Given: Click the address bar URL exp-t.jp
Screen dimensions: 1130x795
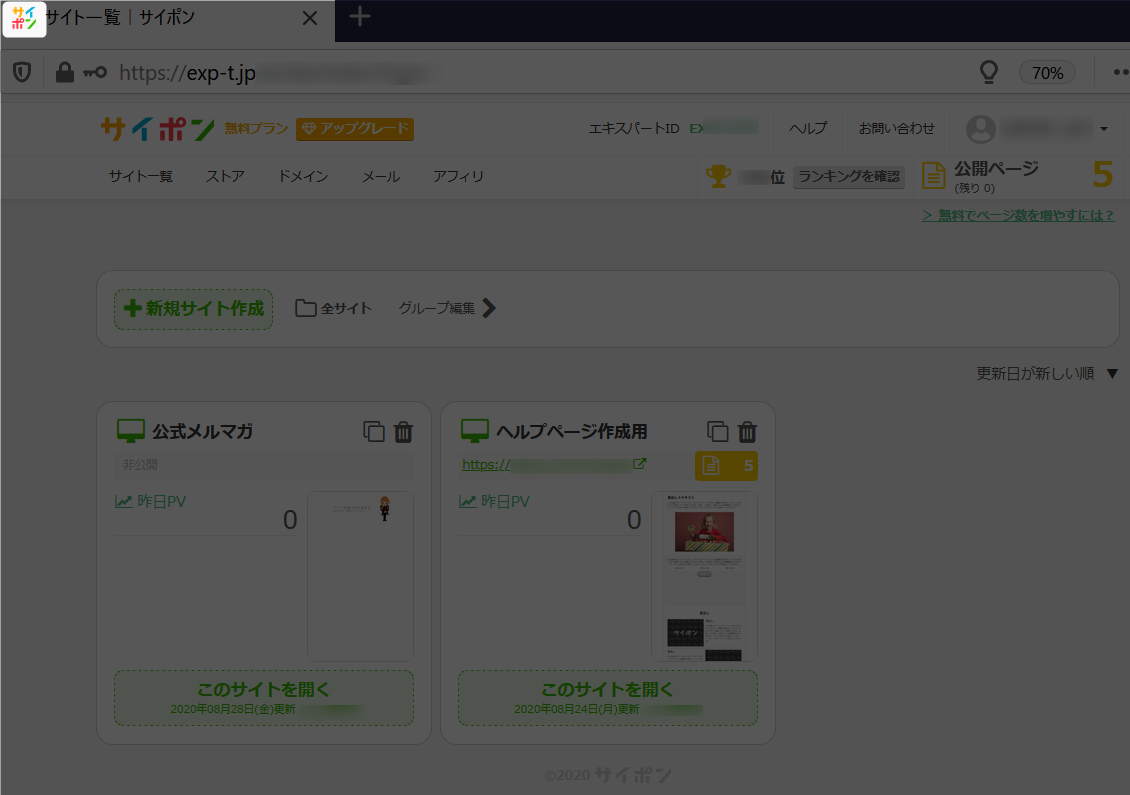Looking at the screenshot, I should [x=187, y=73].
